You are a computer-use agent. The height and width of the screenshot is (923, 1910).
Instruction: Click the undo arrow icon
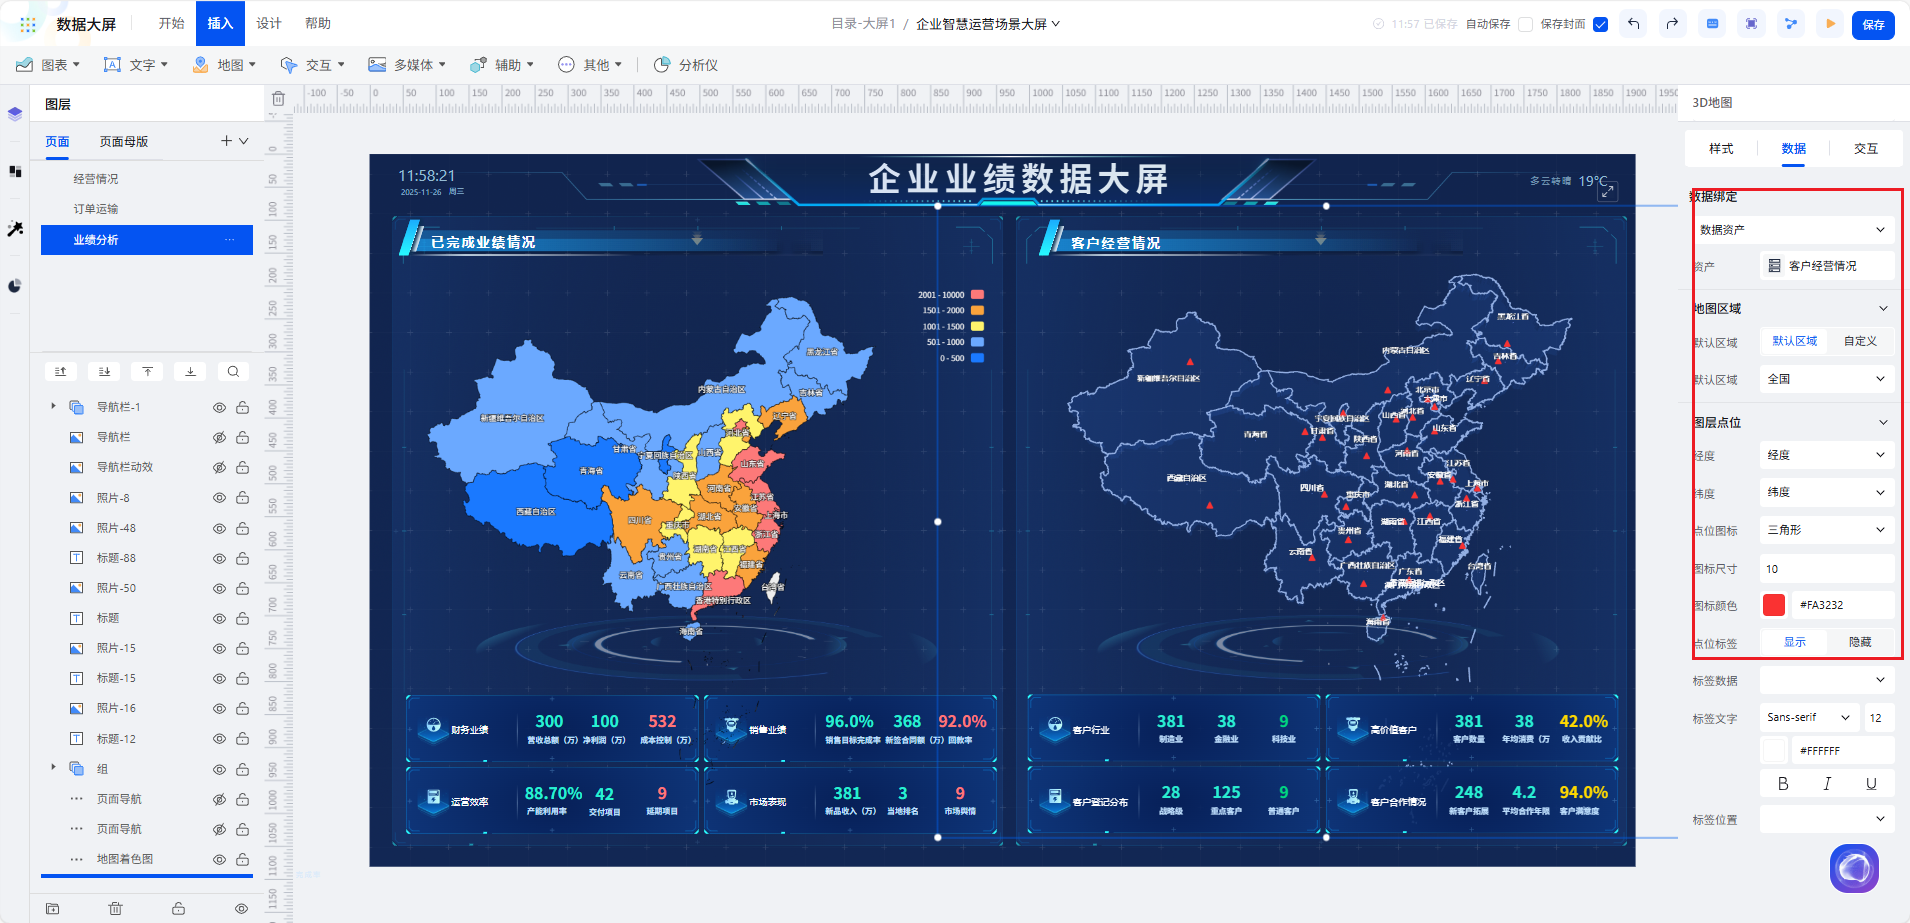point(1633,24)
